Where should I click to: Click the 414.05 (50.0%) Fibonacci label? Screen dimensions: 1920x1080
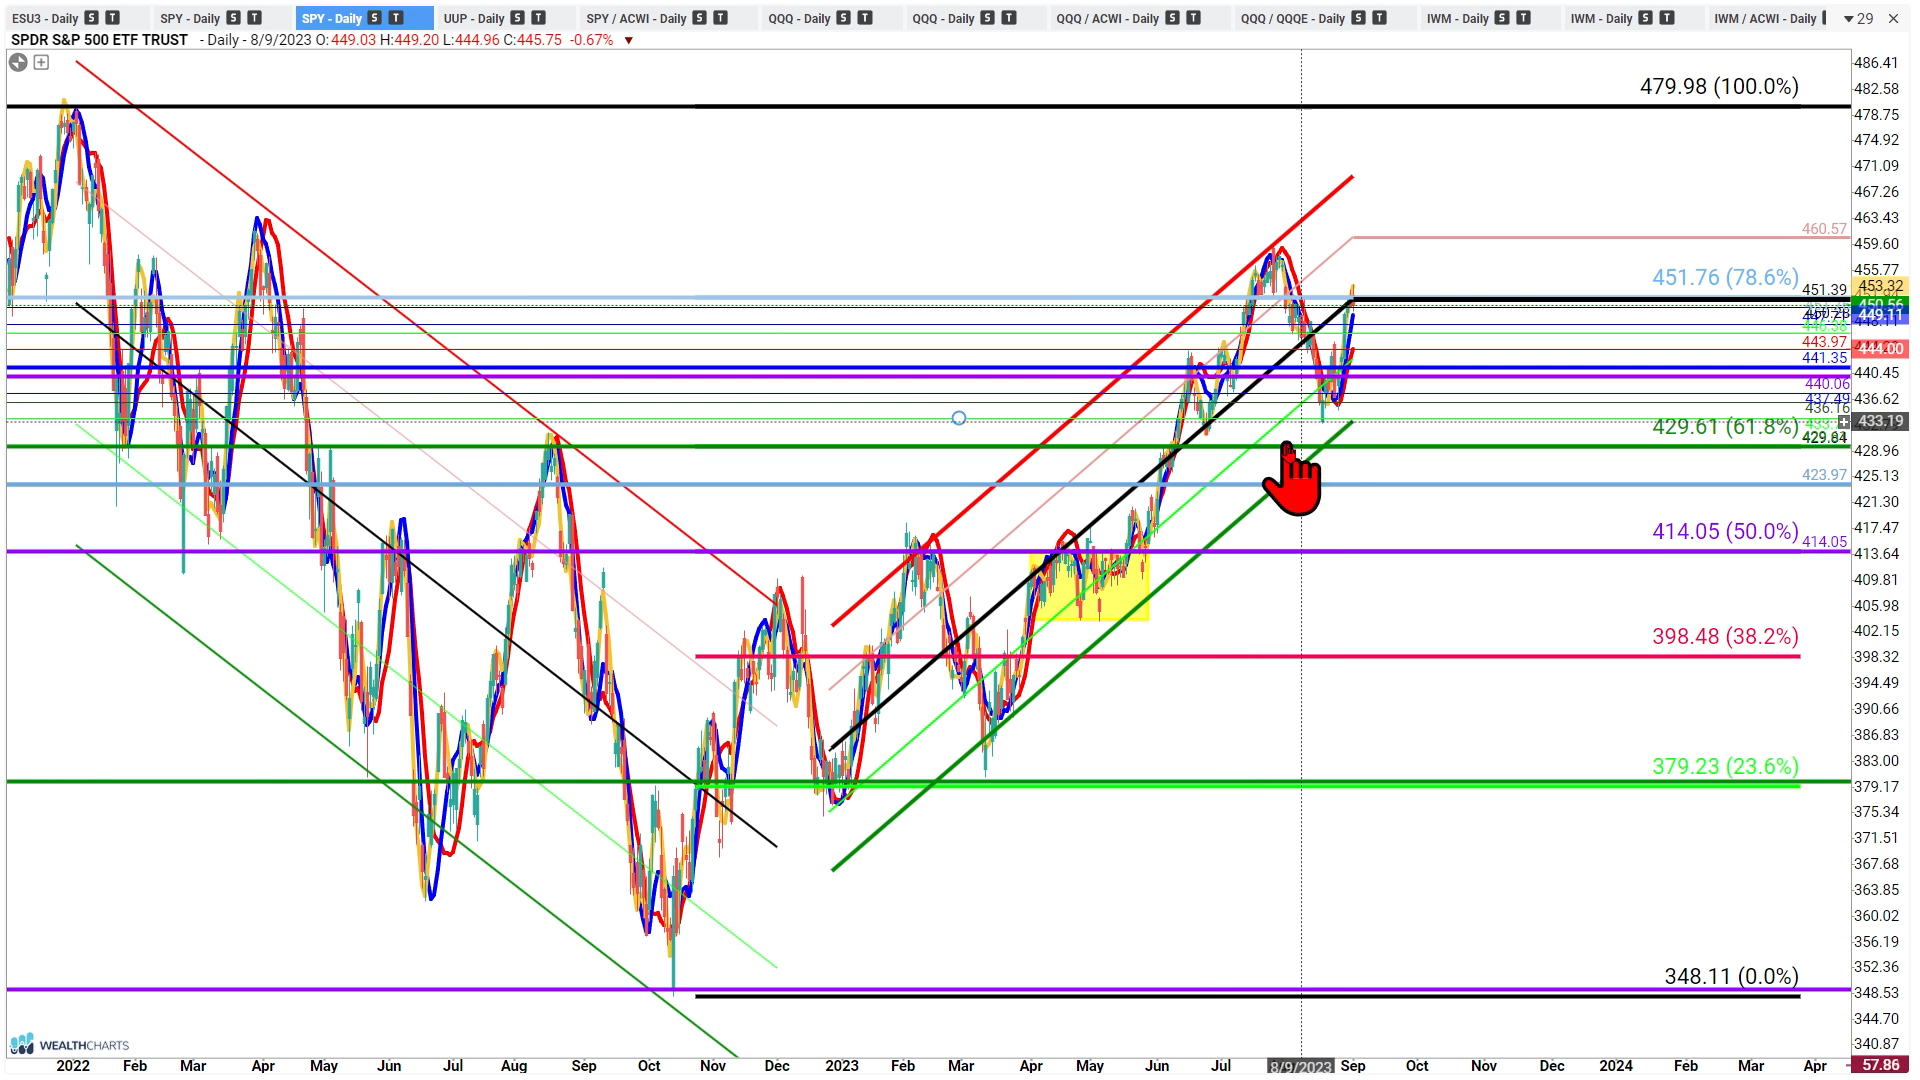point(1725,532)
